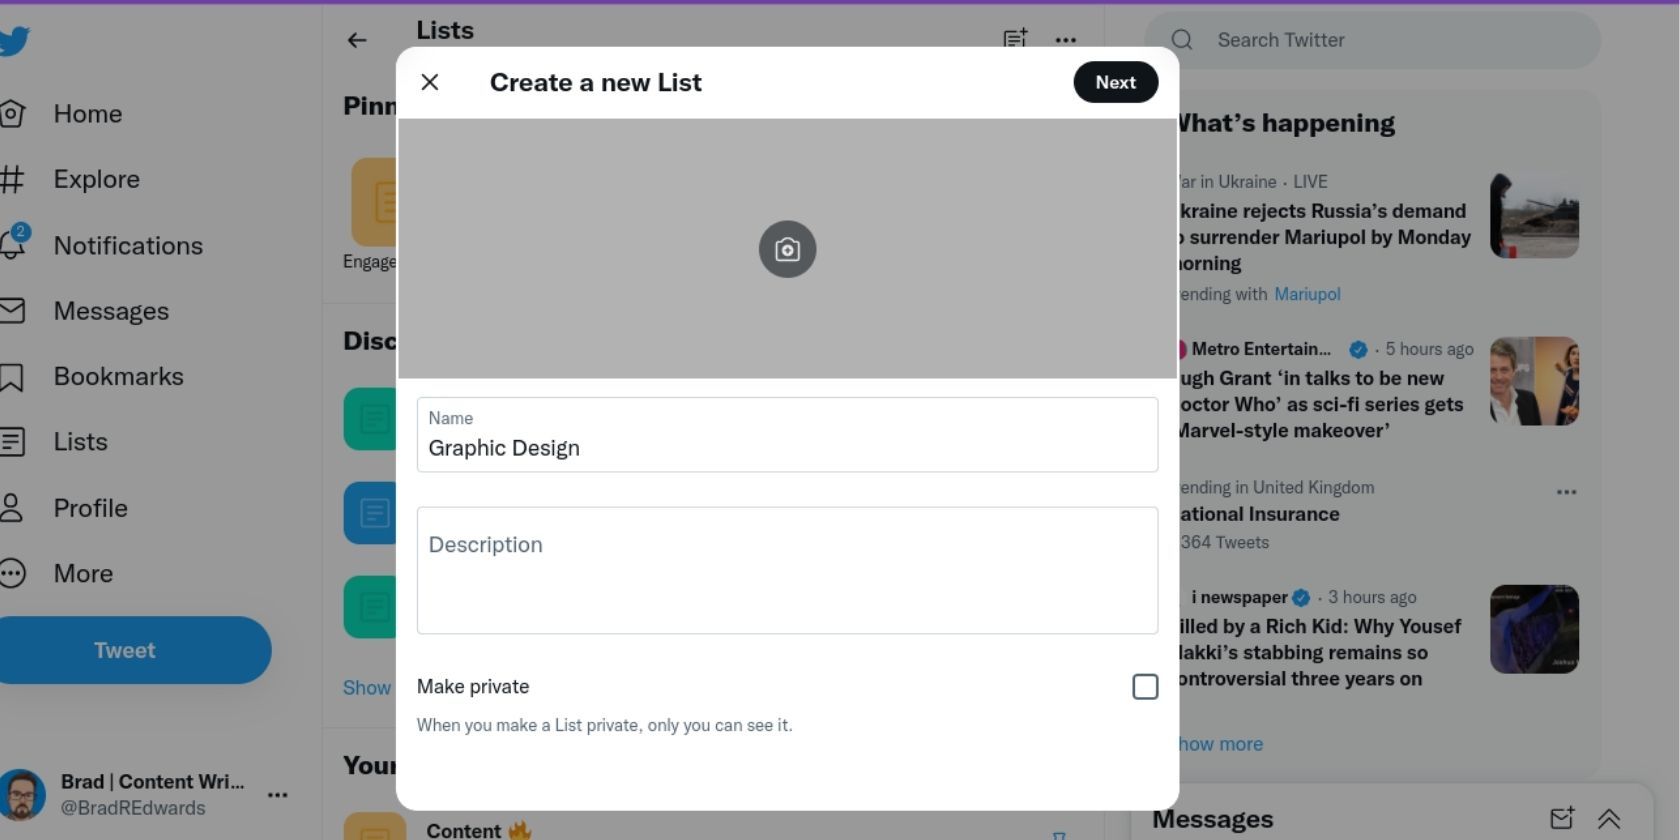Open account options next to BradREdwards
This screenshot has width=1680, height=840.
tap(278, 795)
